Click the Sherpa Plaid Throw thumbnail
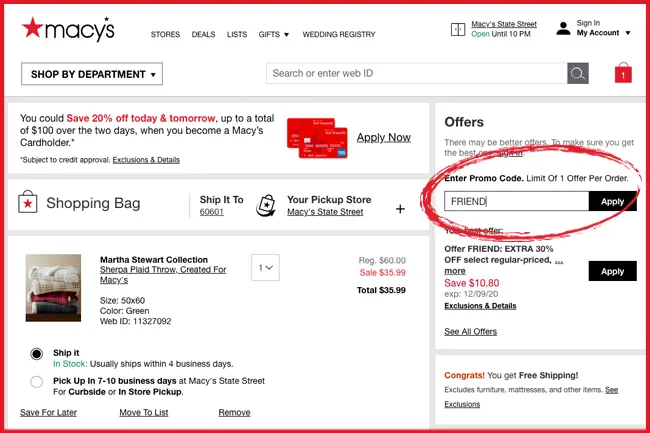The width and height of the screenshot is (650, 433). [x=53, y=287]
